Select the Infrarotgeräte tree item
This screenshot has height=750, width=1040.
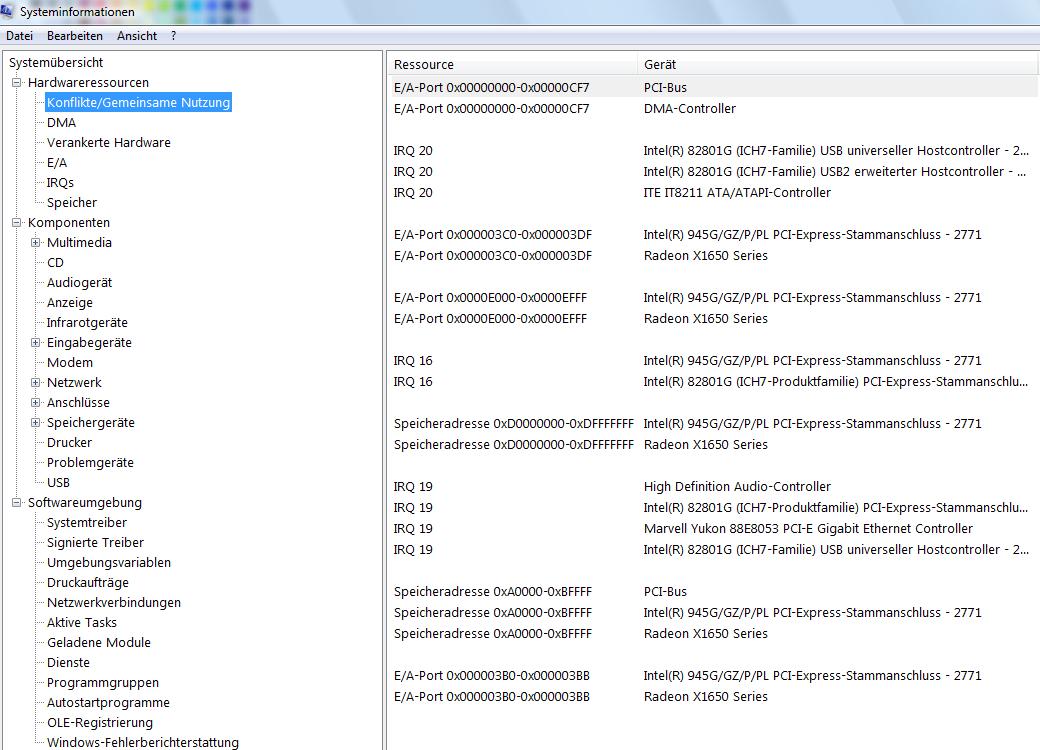point(87,322)
